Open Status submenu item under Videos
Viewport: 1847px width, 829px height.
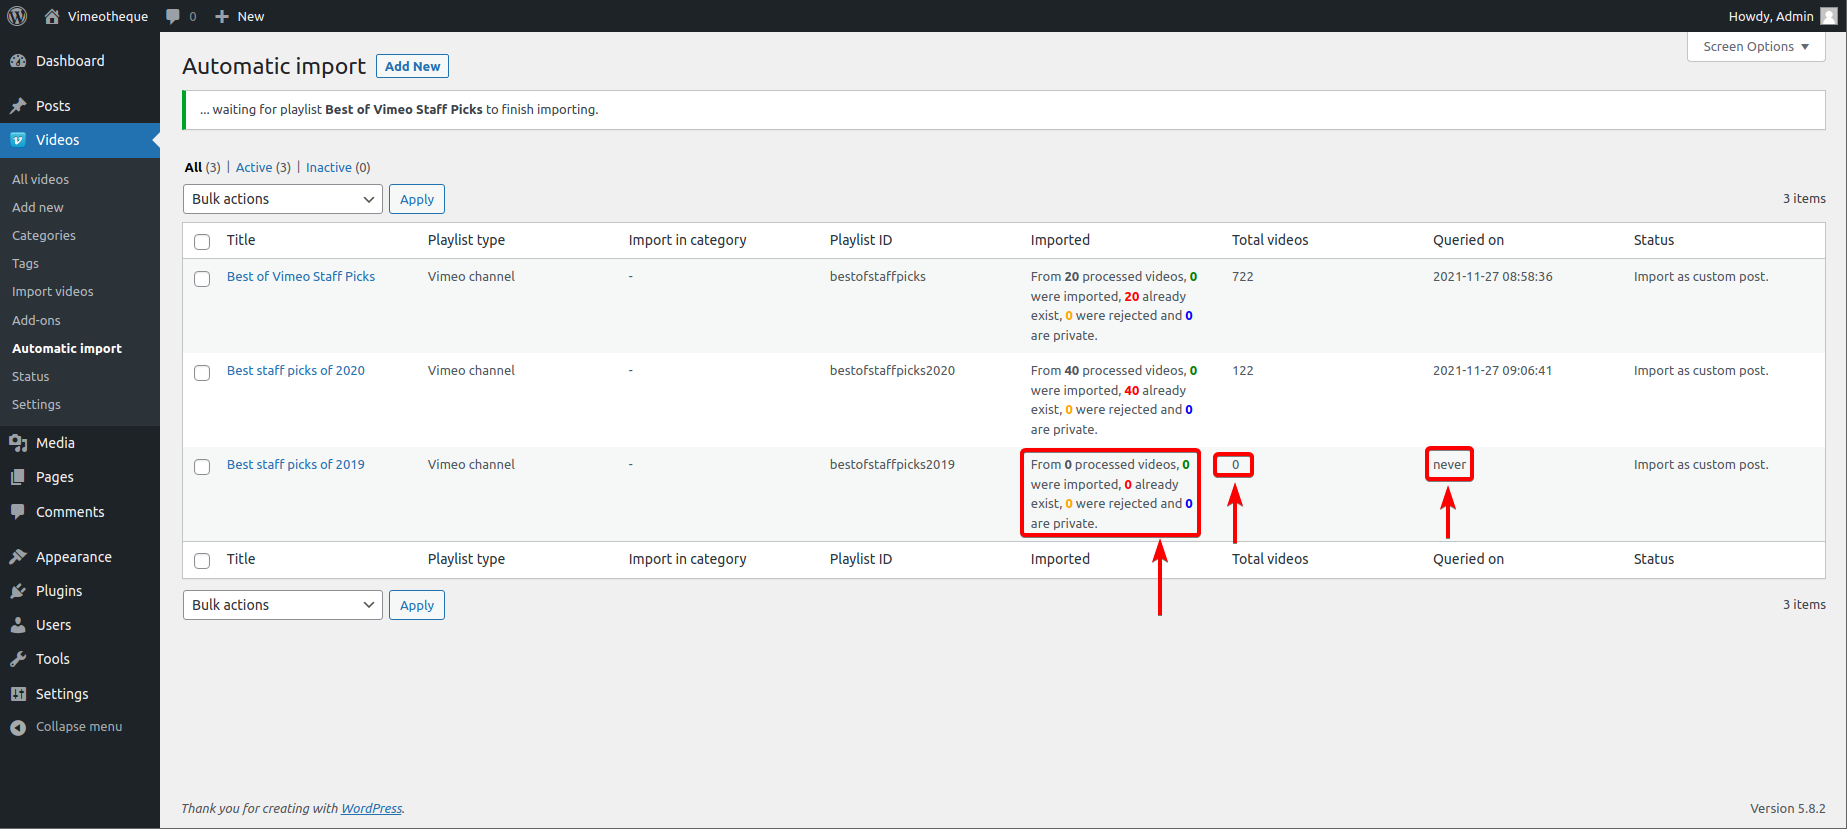[31, 376]
